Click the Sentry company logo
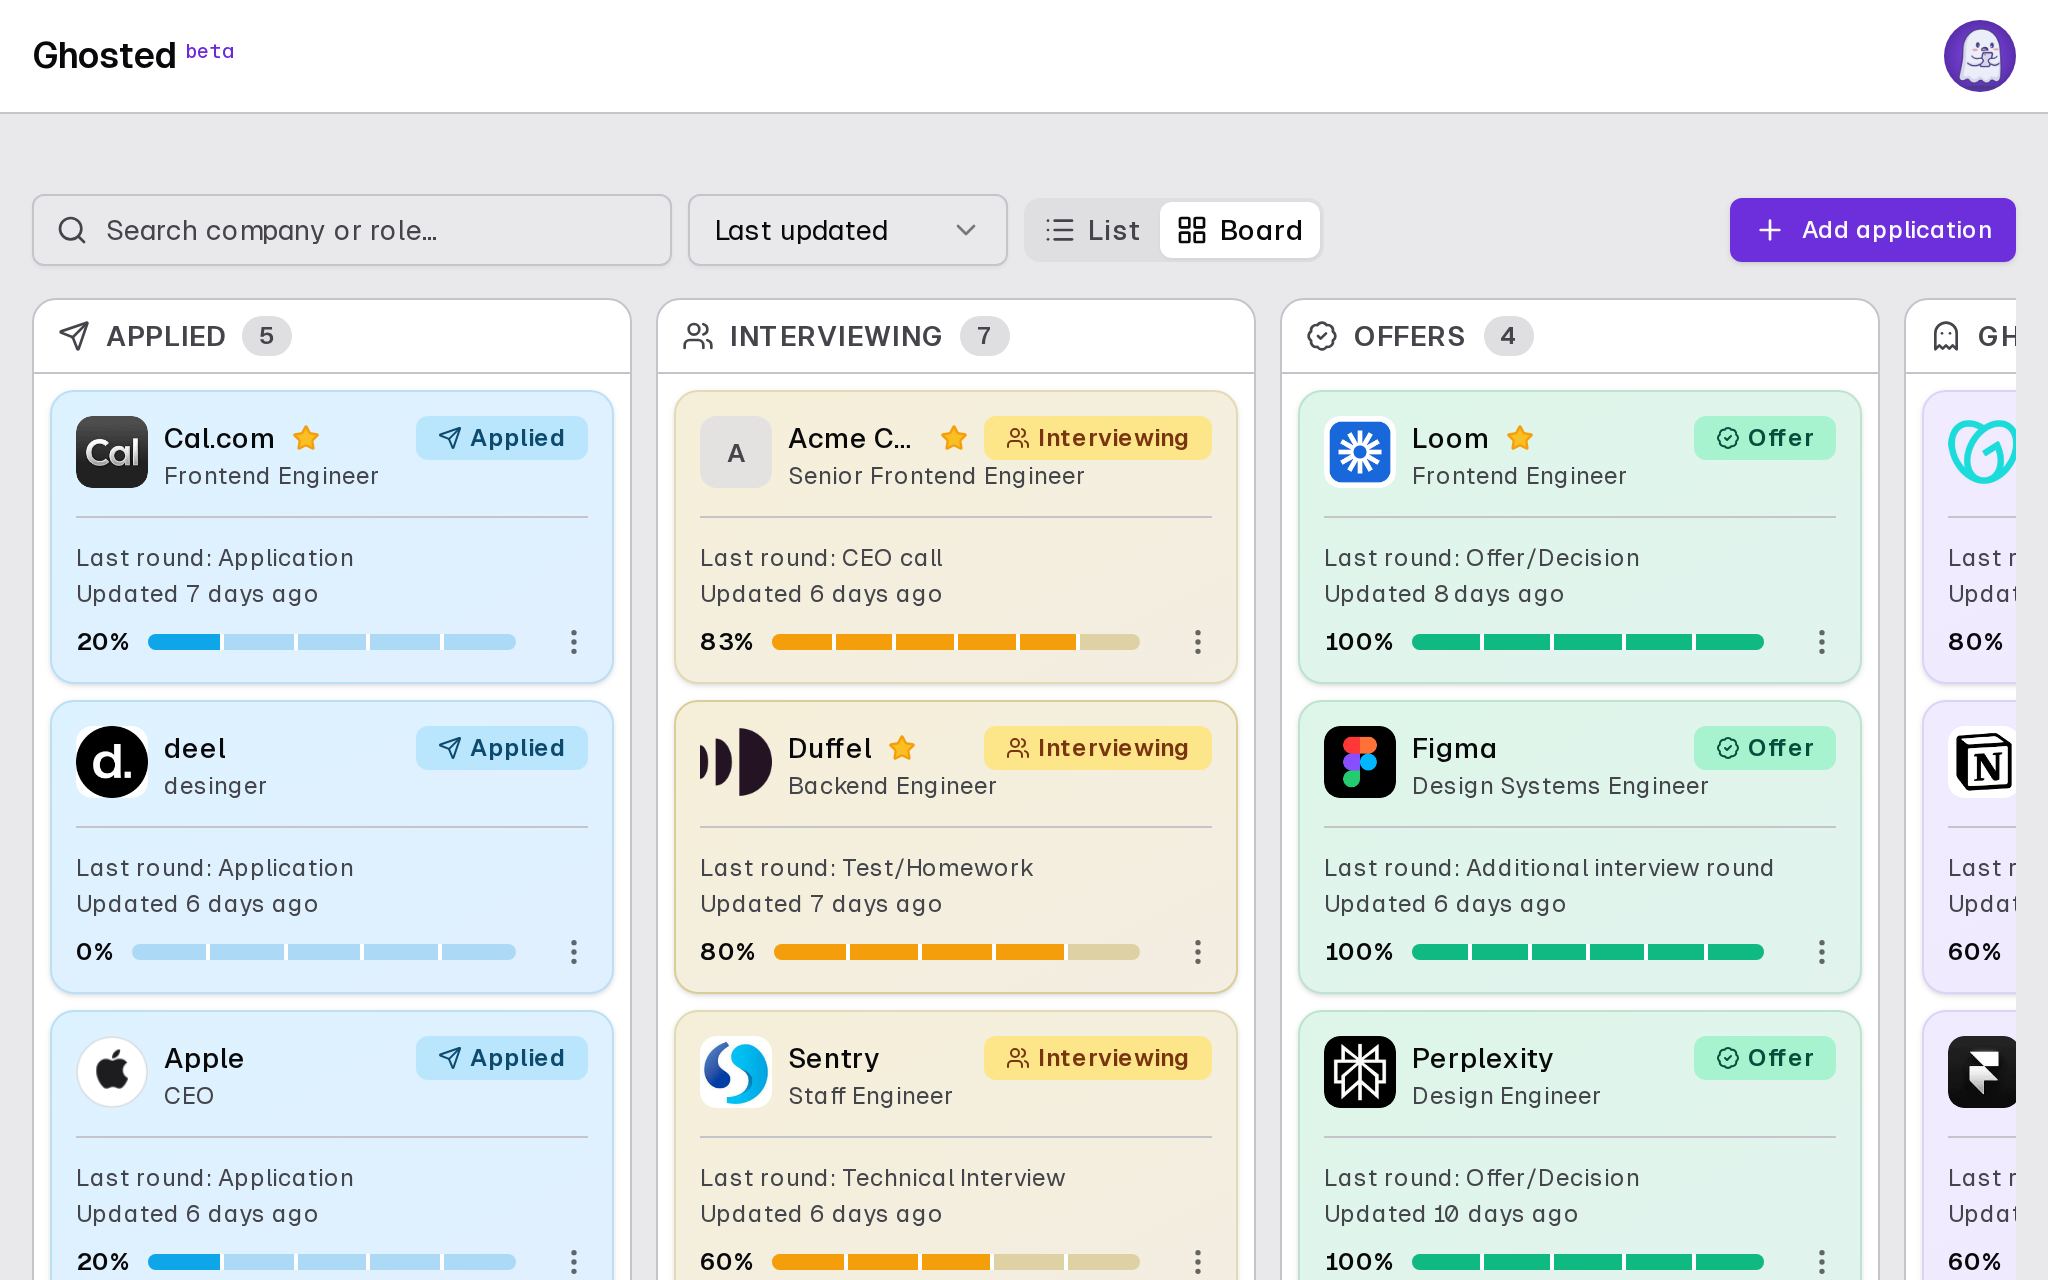 [x=736, y=1072]
